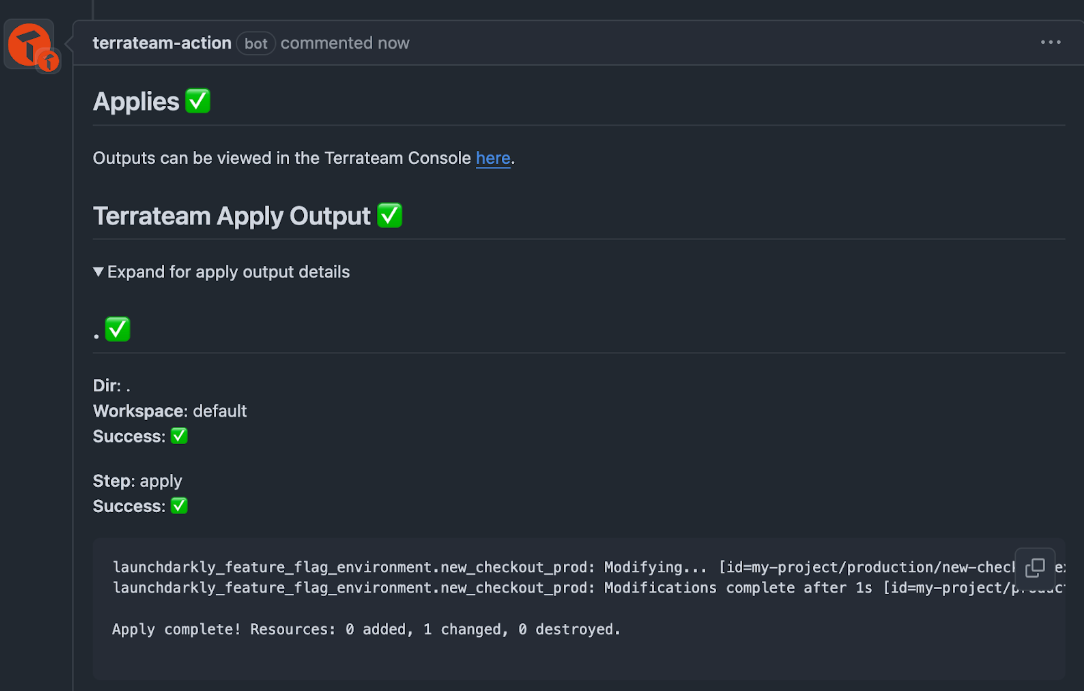Open the Terrateam Console 'here' link

coord(493,158)
